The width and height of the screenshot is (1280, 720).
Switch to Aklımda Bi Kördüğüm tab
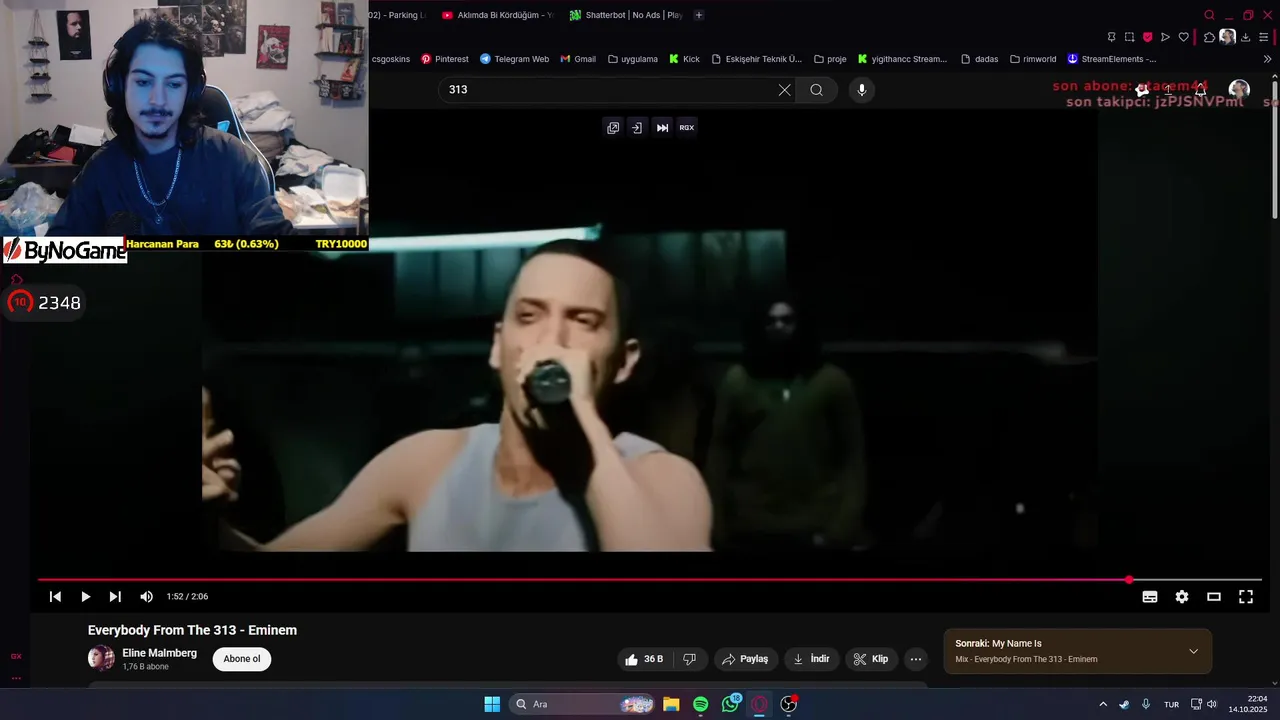[x=497, y=15]
